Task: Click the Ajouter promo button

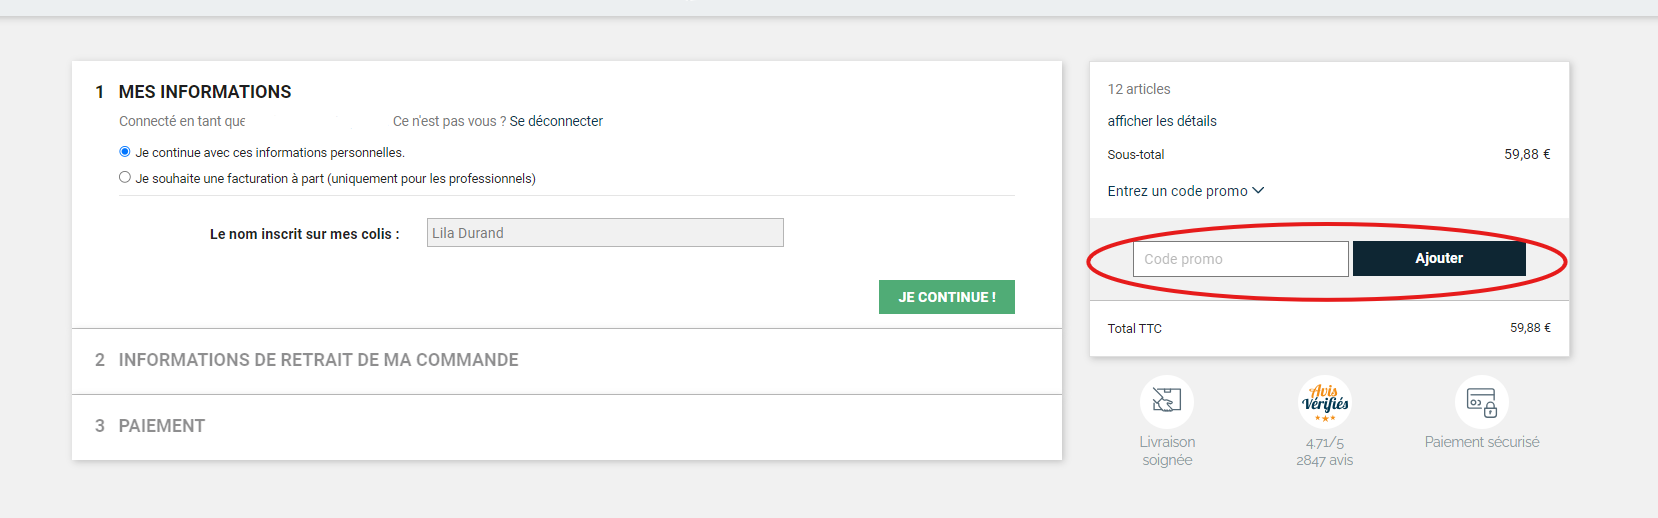Action: click(1438, 258)
